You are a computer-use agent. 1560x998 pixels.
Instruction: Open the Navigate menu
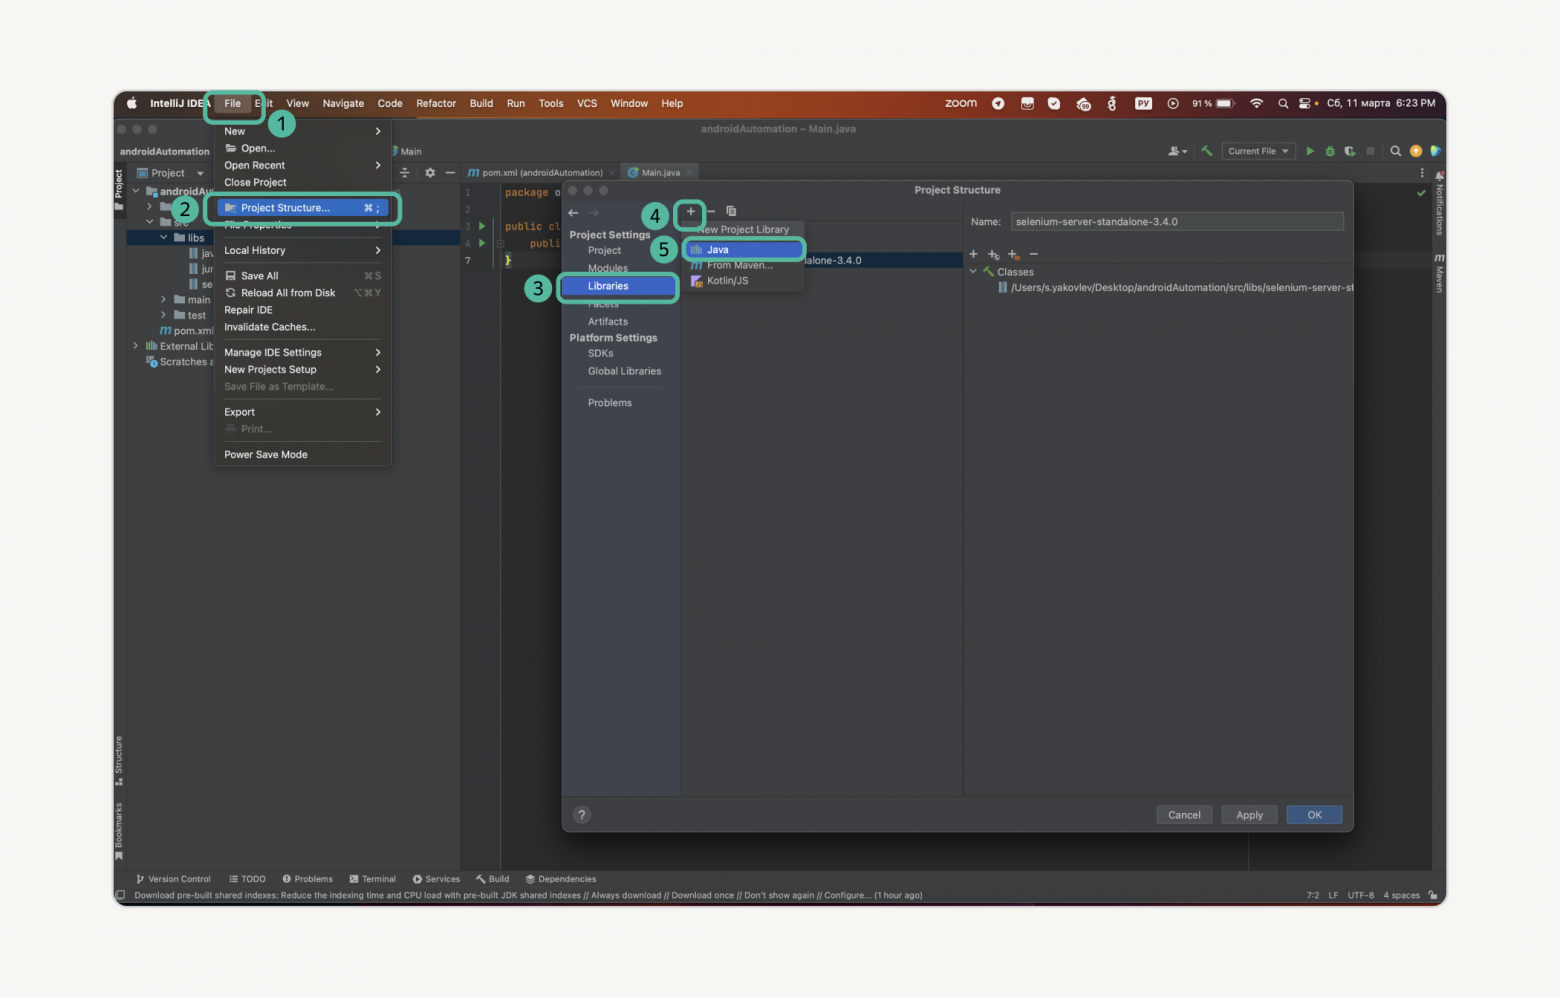click(343, 103)
